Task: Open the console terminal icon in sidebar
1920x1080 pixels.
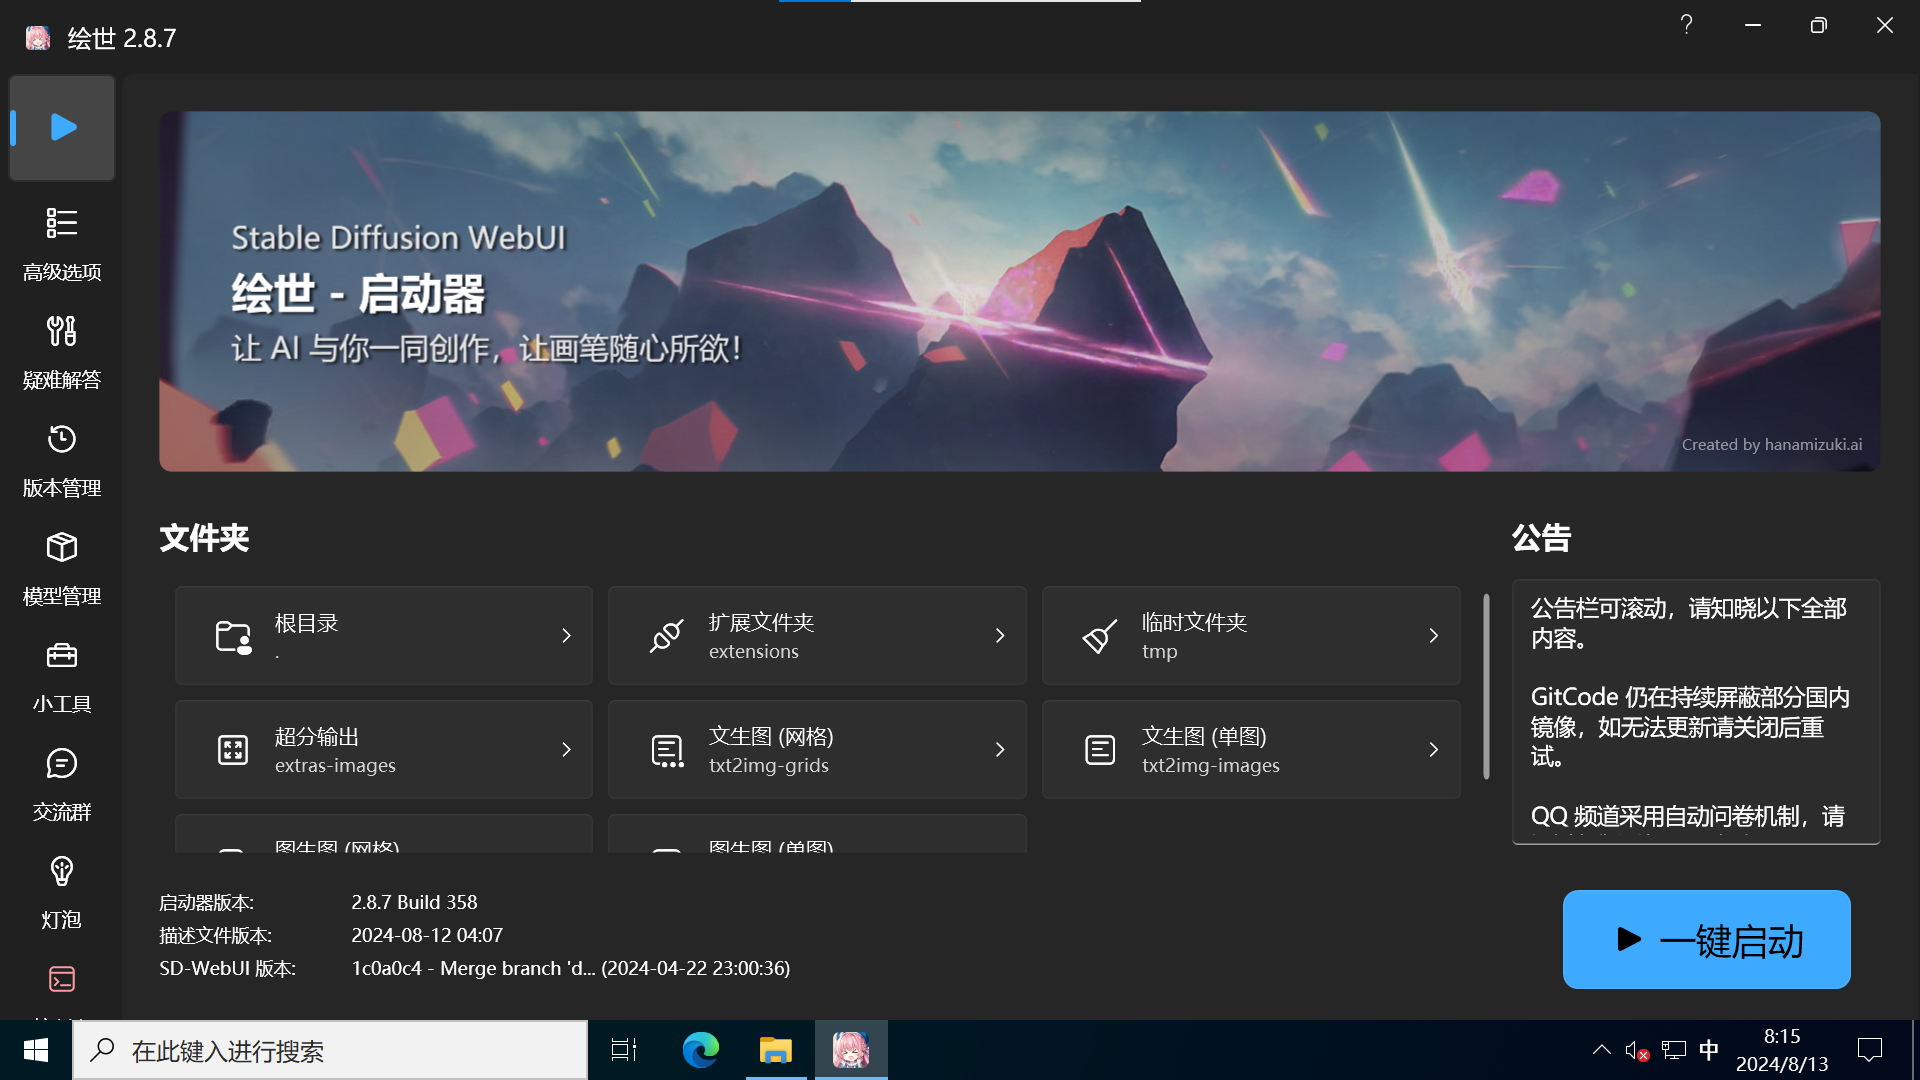Action: (x=62, y=979)
